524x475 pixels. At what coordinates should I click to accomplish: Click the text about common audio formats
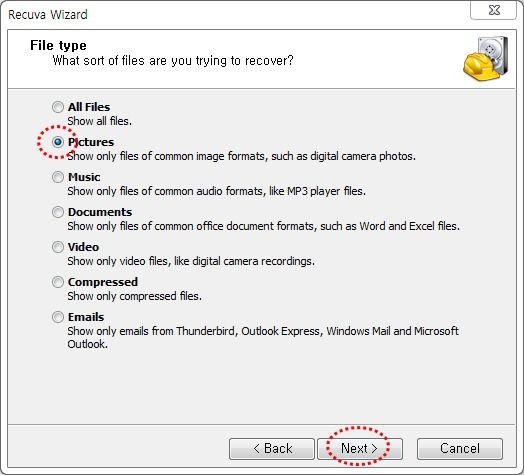coord(217,191)
